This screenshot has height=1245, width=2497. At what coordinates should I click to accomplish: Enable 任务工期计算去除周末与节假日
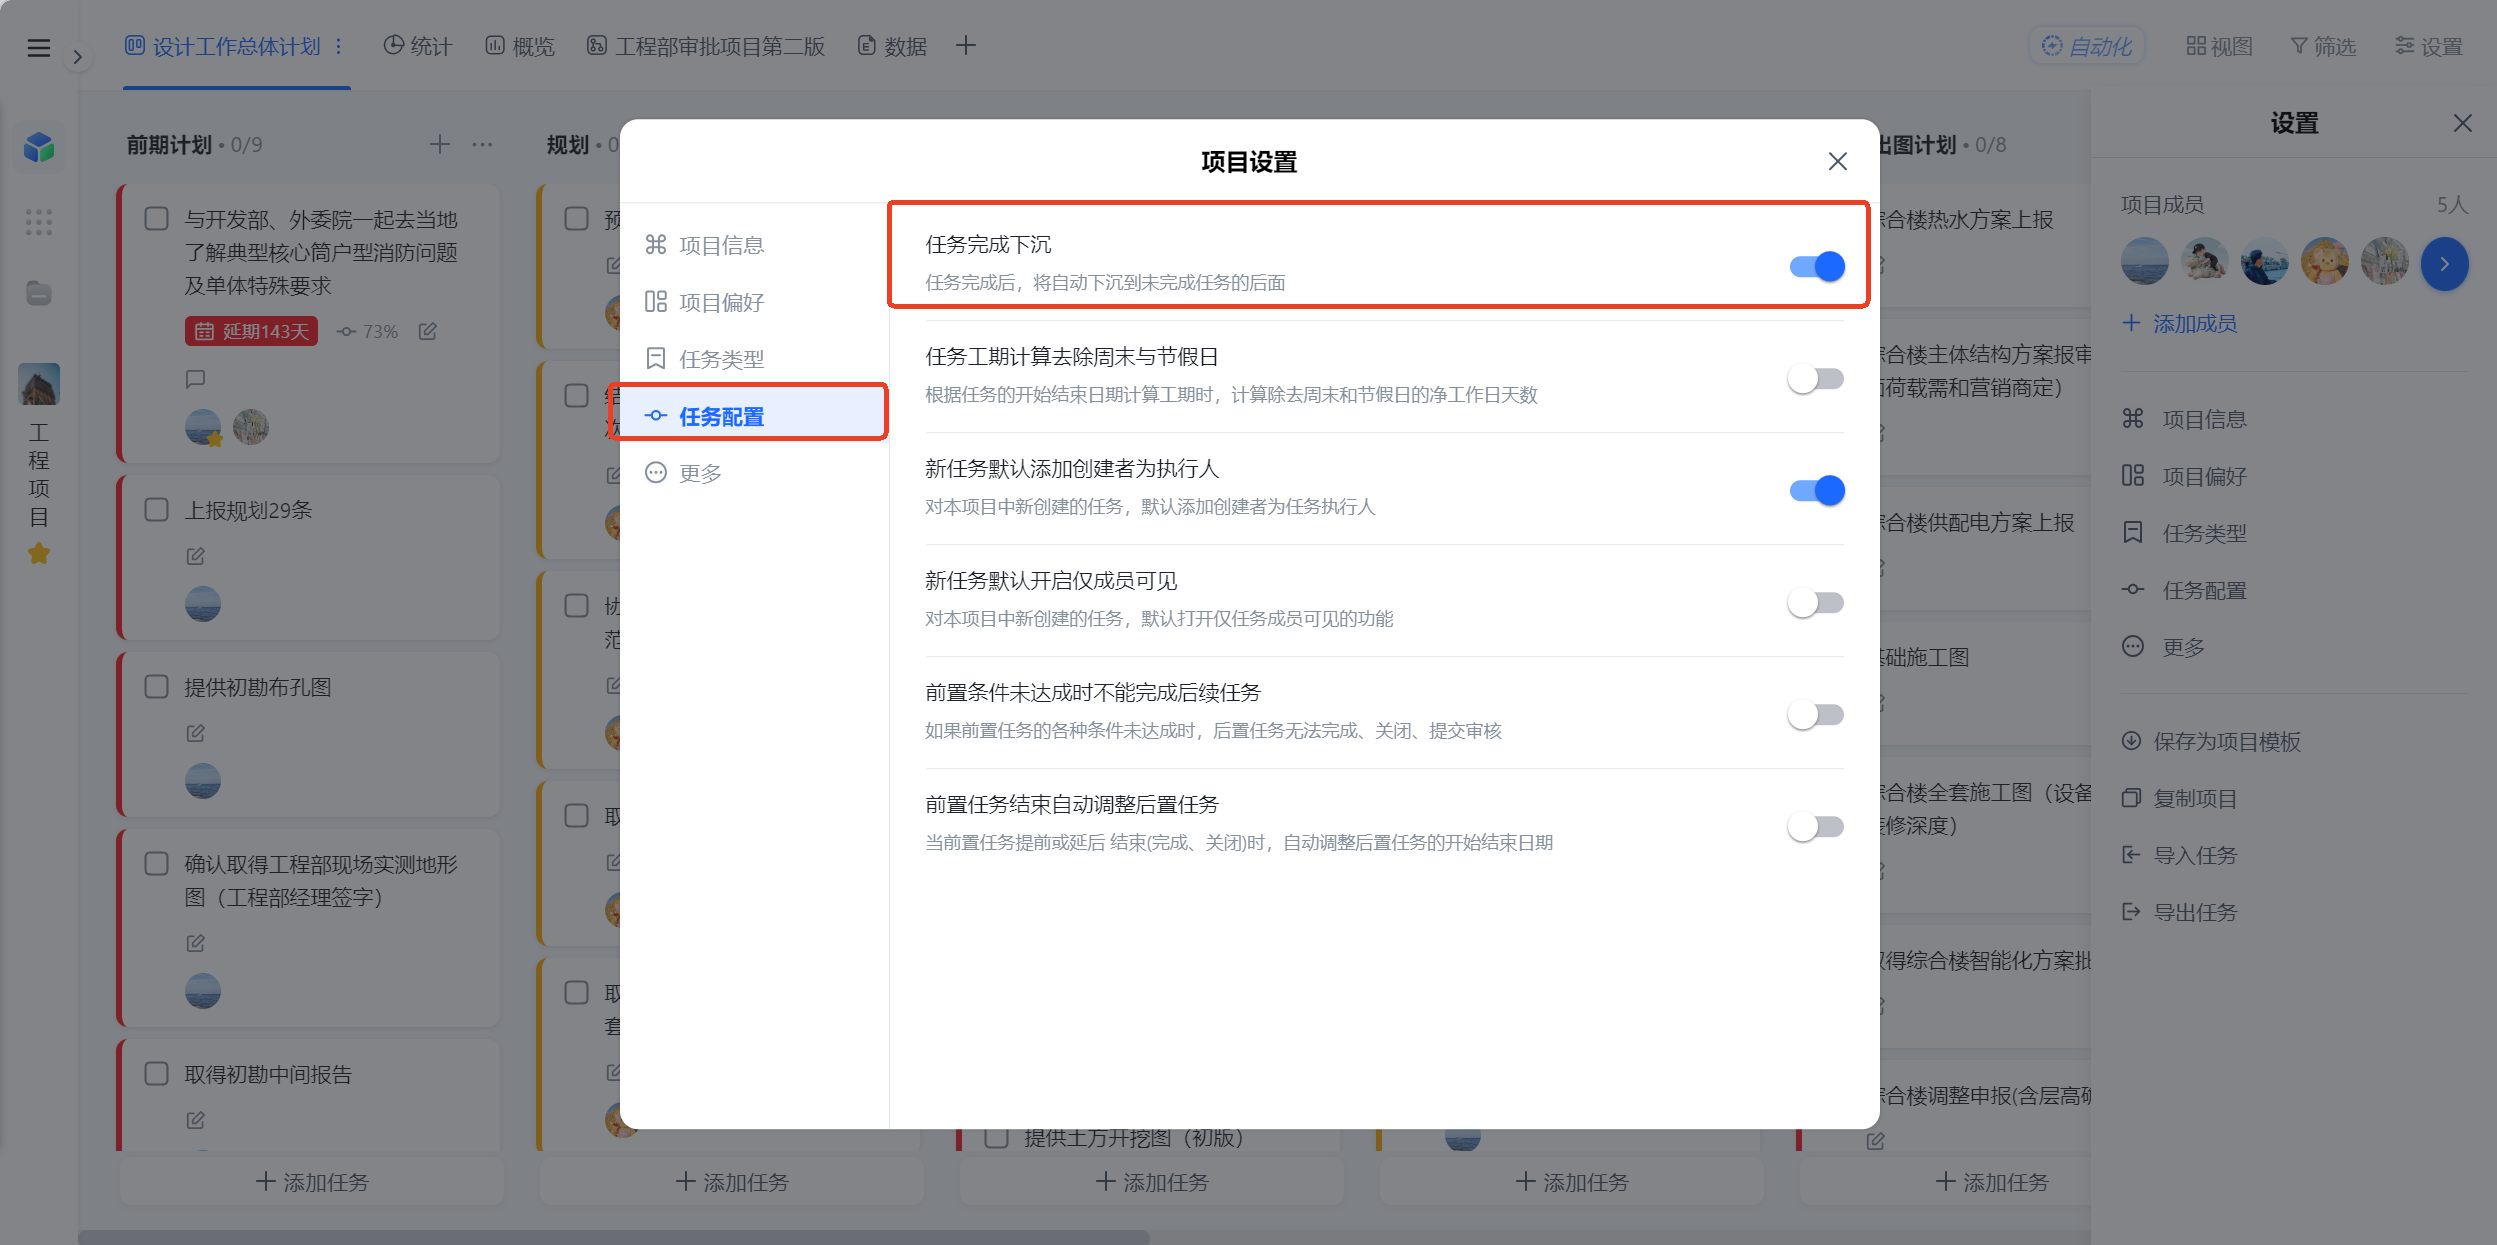[1816, 379]
